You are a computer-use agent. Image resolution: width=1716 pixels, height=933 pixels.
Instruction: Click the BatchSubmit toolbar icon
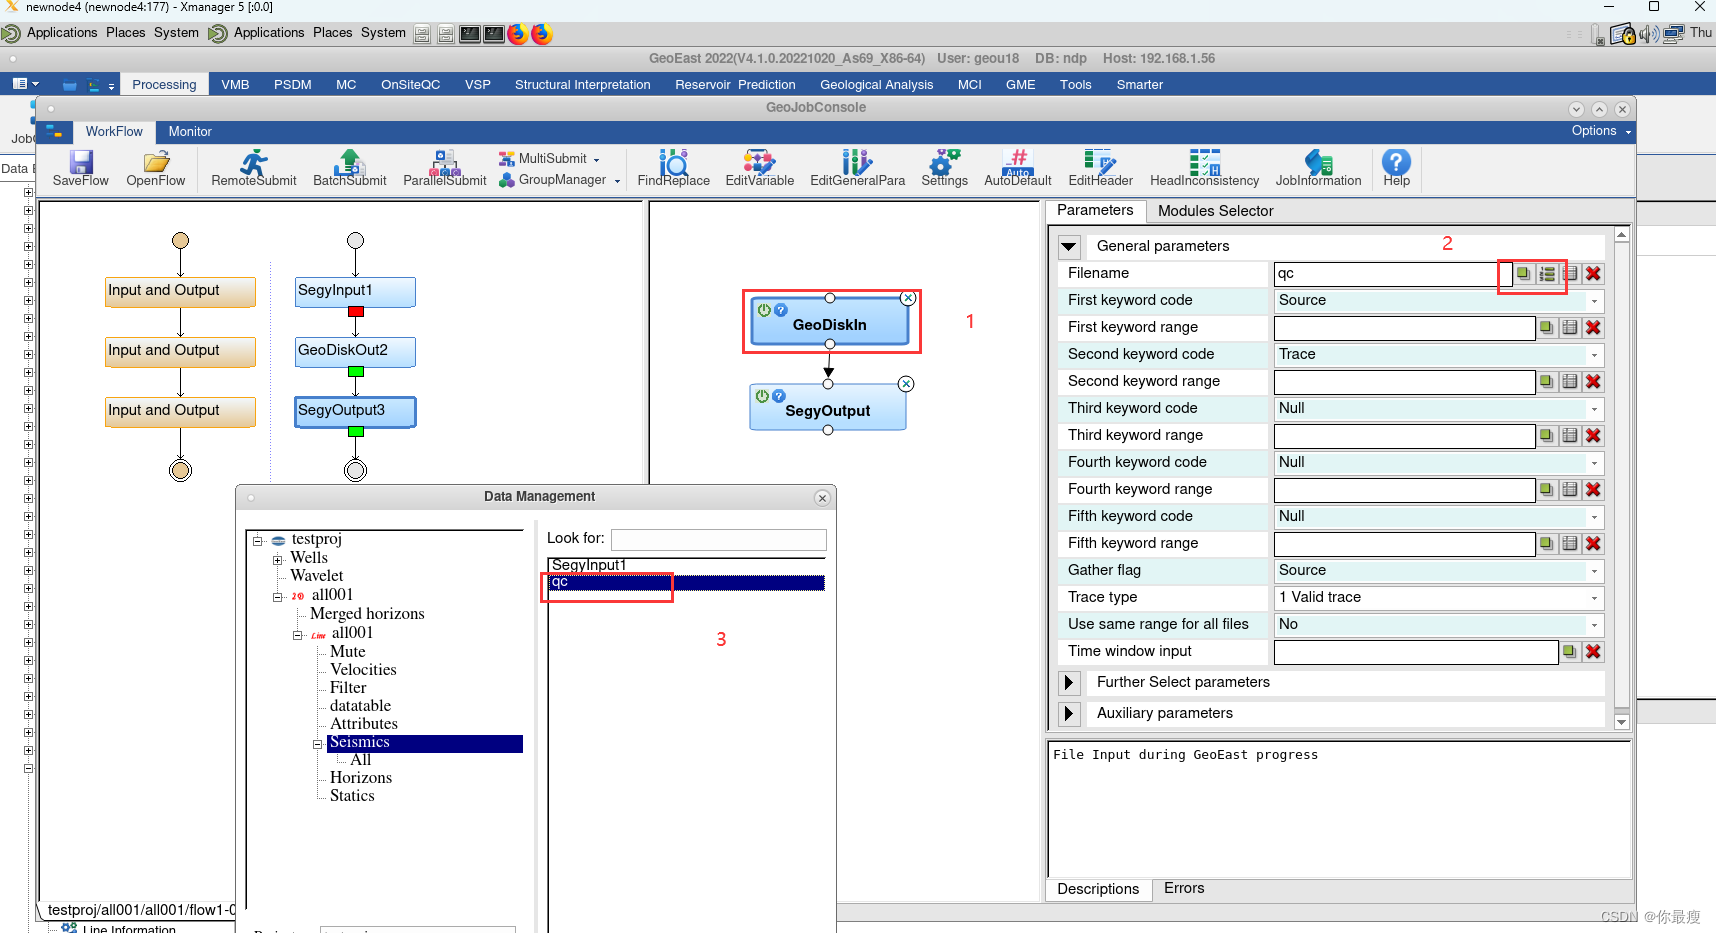[x=350, y=161]
